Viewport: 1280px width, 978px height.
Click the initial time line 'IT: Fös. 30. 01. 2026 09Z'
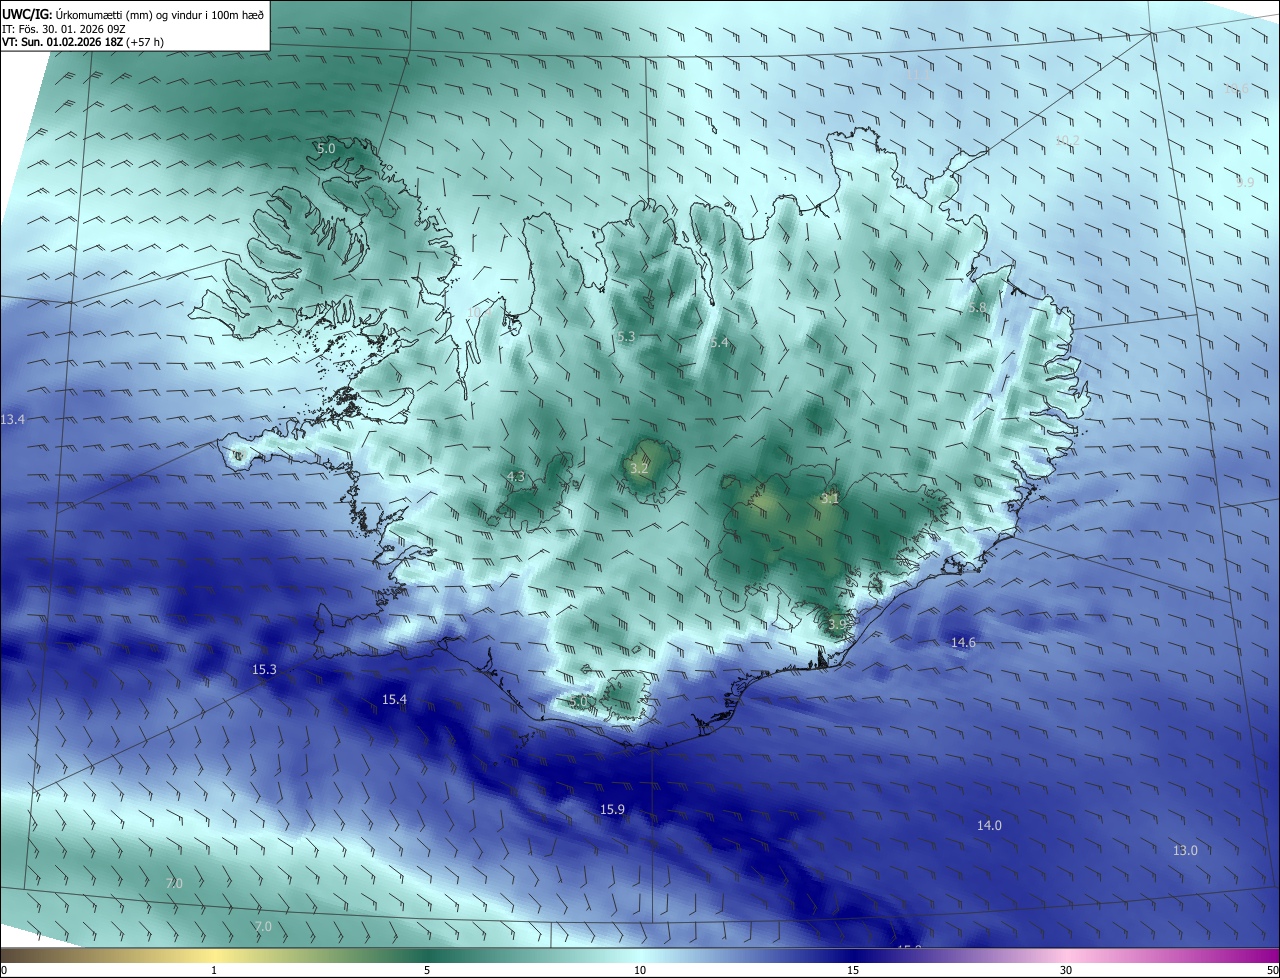pyautogui.click(x=66, y=29)
